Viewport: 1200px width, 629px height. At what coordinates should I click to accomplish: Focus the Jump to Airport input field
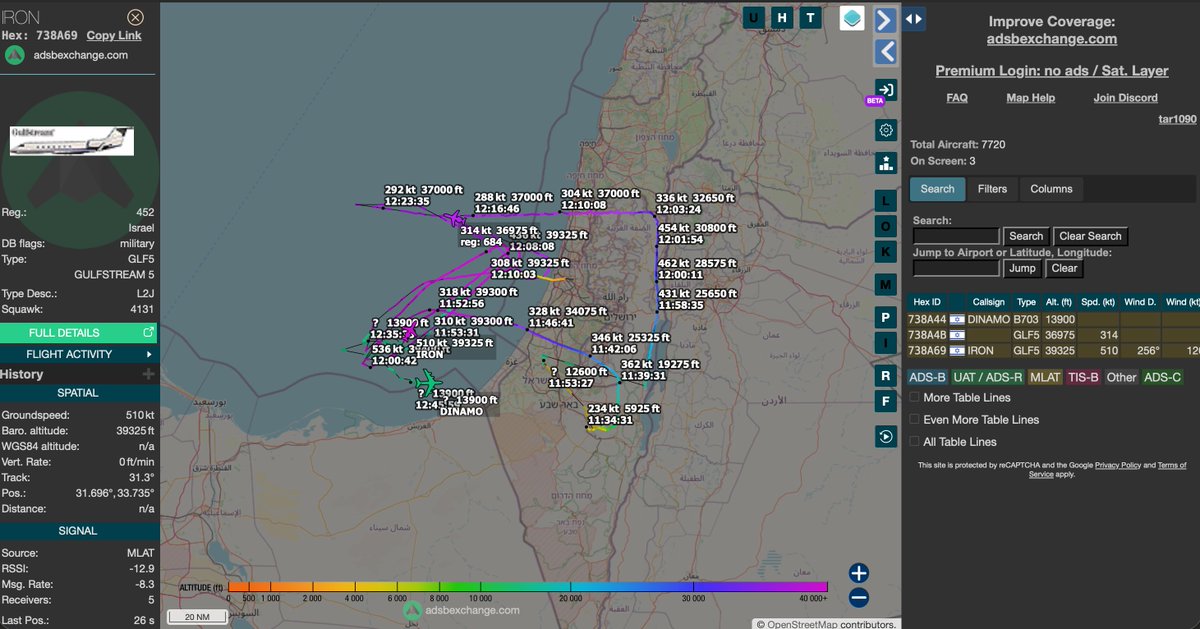(x=956, y=268)
